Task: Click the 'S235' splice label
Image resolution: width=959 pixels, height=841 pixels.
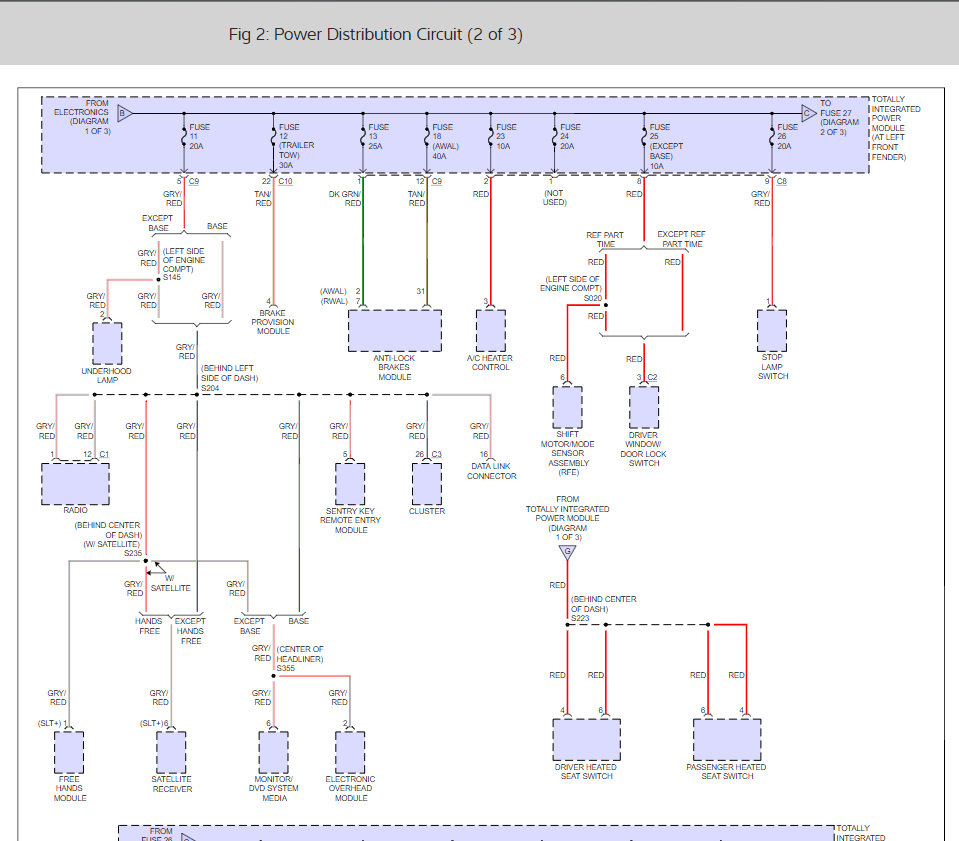Action: click(133, 553)
